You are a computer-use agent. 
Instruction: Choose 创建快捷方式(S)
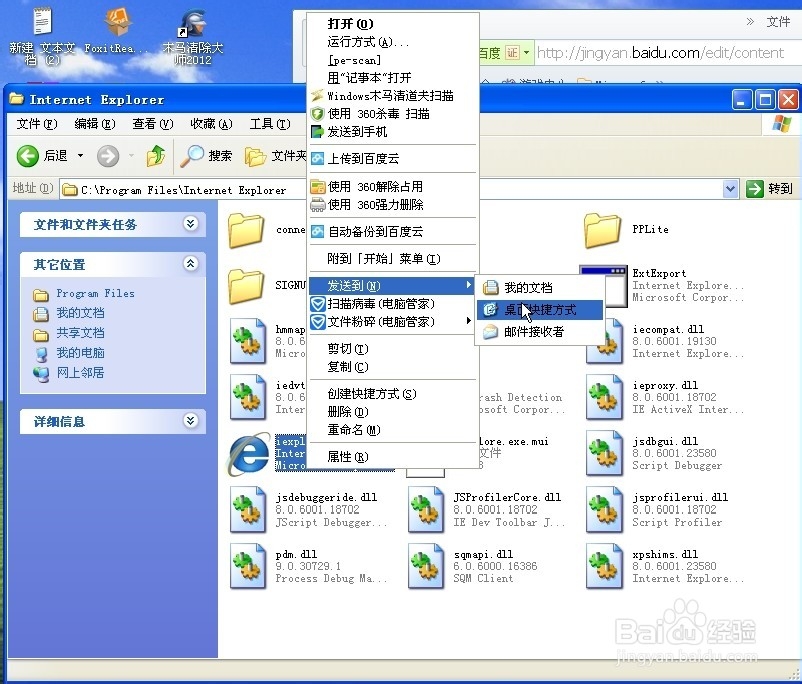click(x=393, y=394)
